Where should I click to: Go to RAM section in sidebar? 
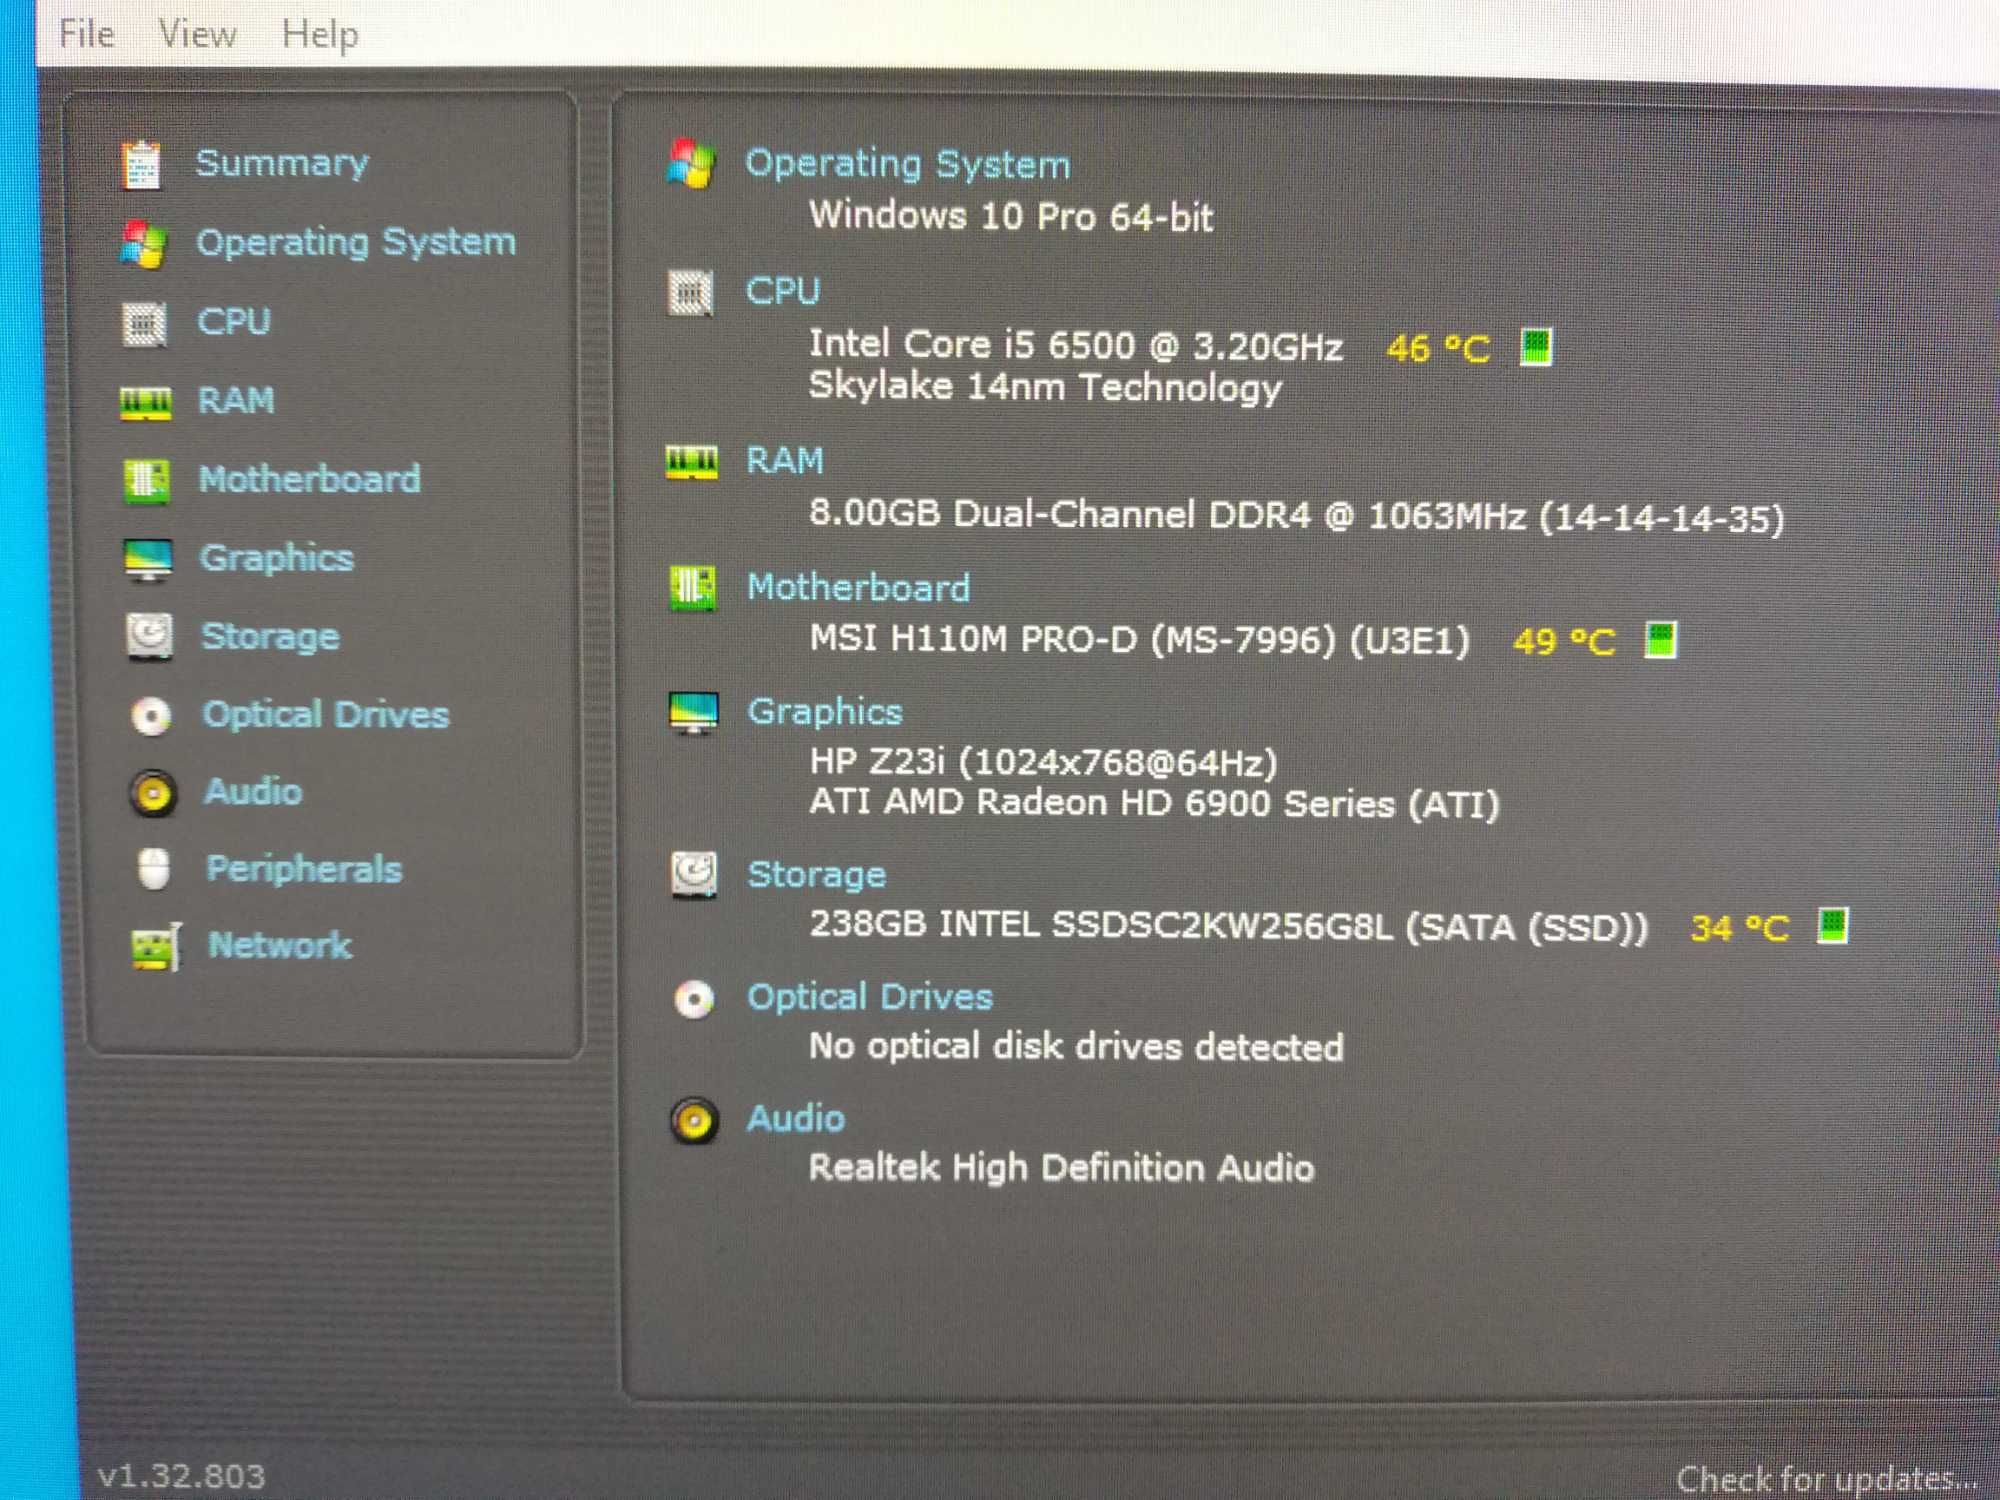tap(236, 401)
